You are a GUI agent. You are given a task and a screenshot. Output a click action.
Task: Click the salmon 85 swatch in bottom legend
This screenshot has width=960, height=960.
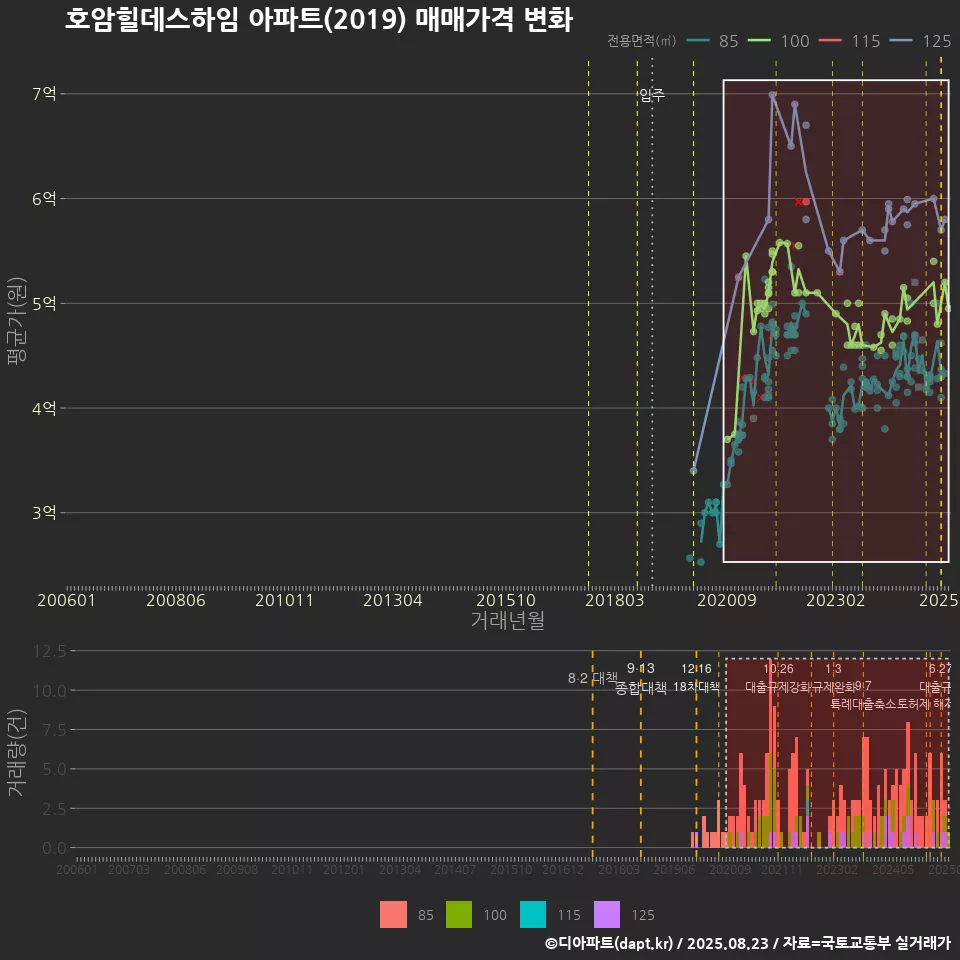coord(393,915)
